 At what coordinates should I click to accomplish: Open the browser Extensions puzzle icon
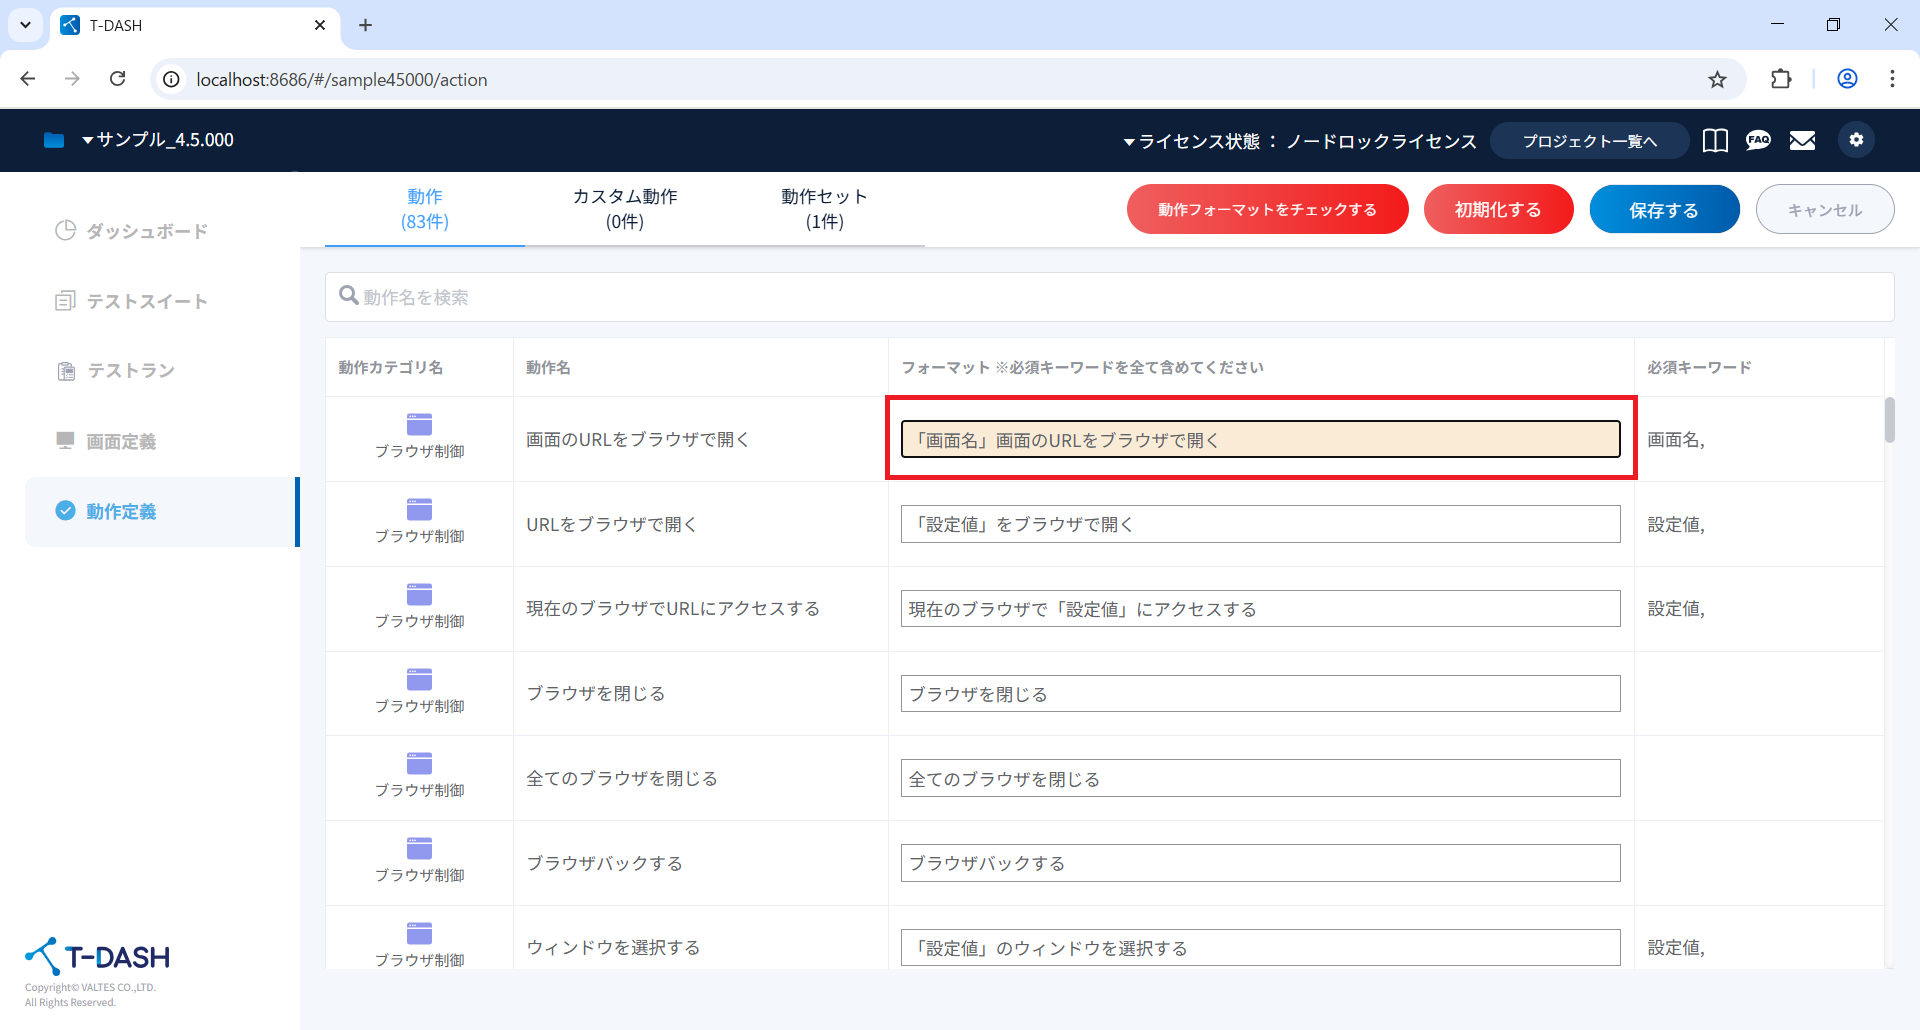pos(1781,79)
